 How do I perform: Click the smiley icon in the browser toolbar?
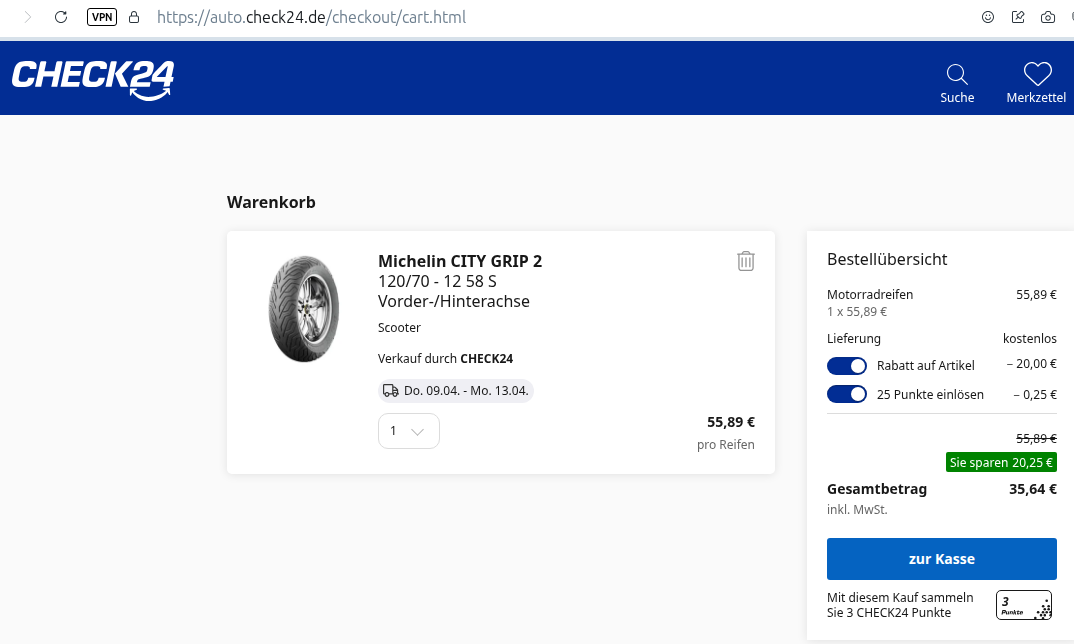(x=988, y=17)
